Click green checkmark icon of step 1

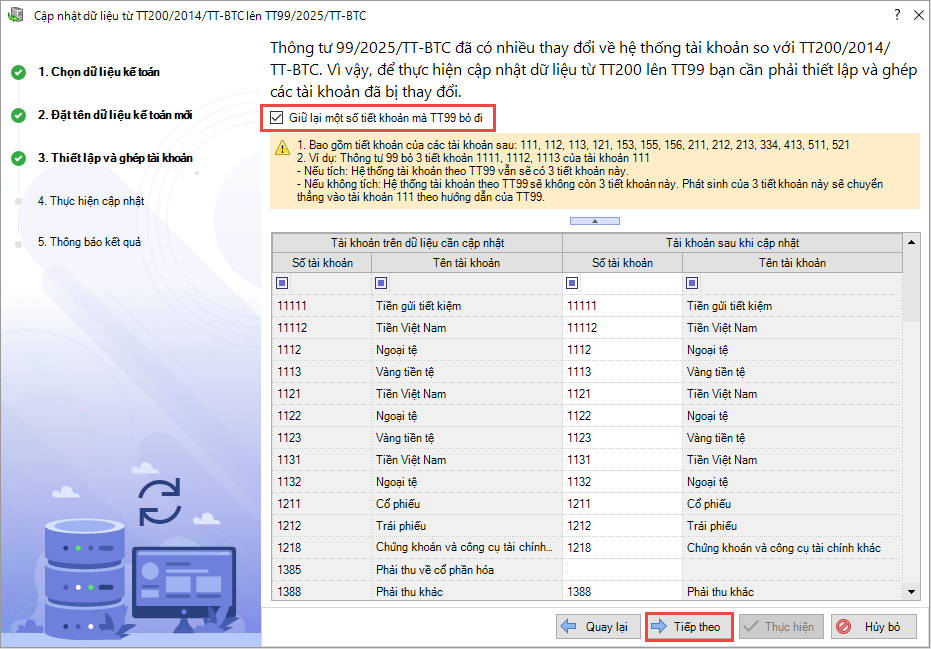[18, 72]
